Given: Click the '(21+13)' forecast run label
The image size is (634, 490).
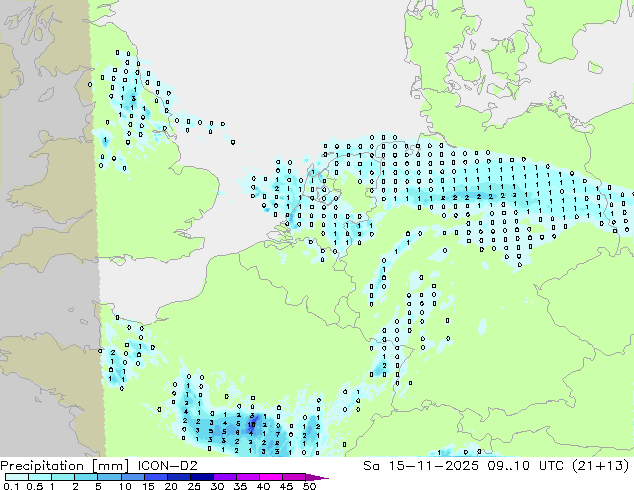Looking at the screenshot, I should pos(601,466).
